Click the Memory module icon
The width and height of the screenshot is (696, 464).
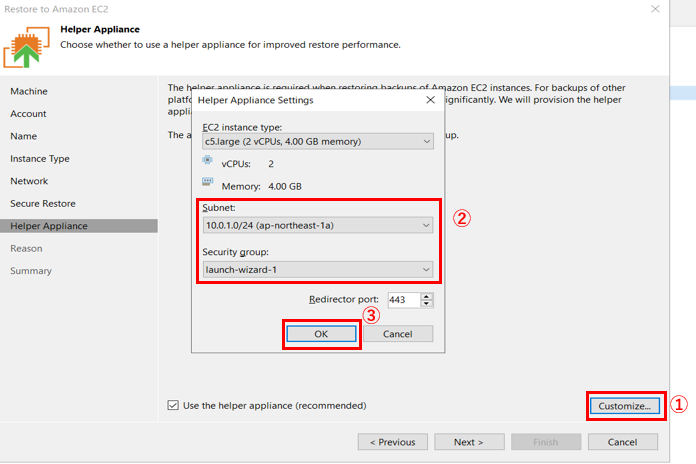coord(207,182)
